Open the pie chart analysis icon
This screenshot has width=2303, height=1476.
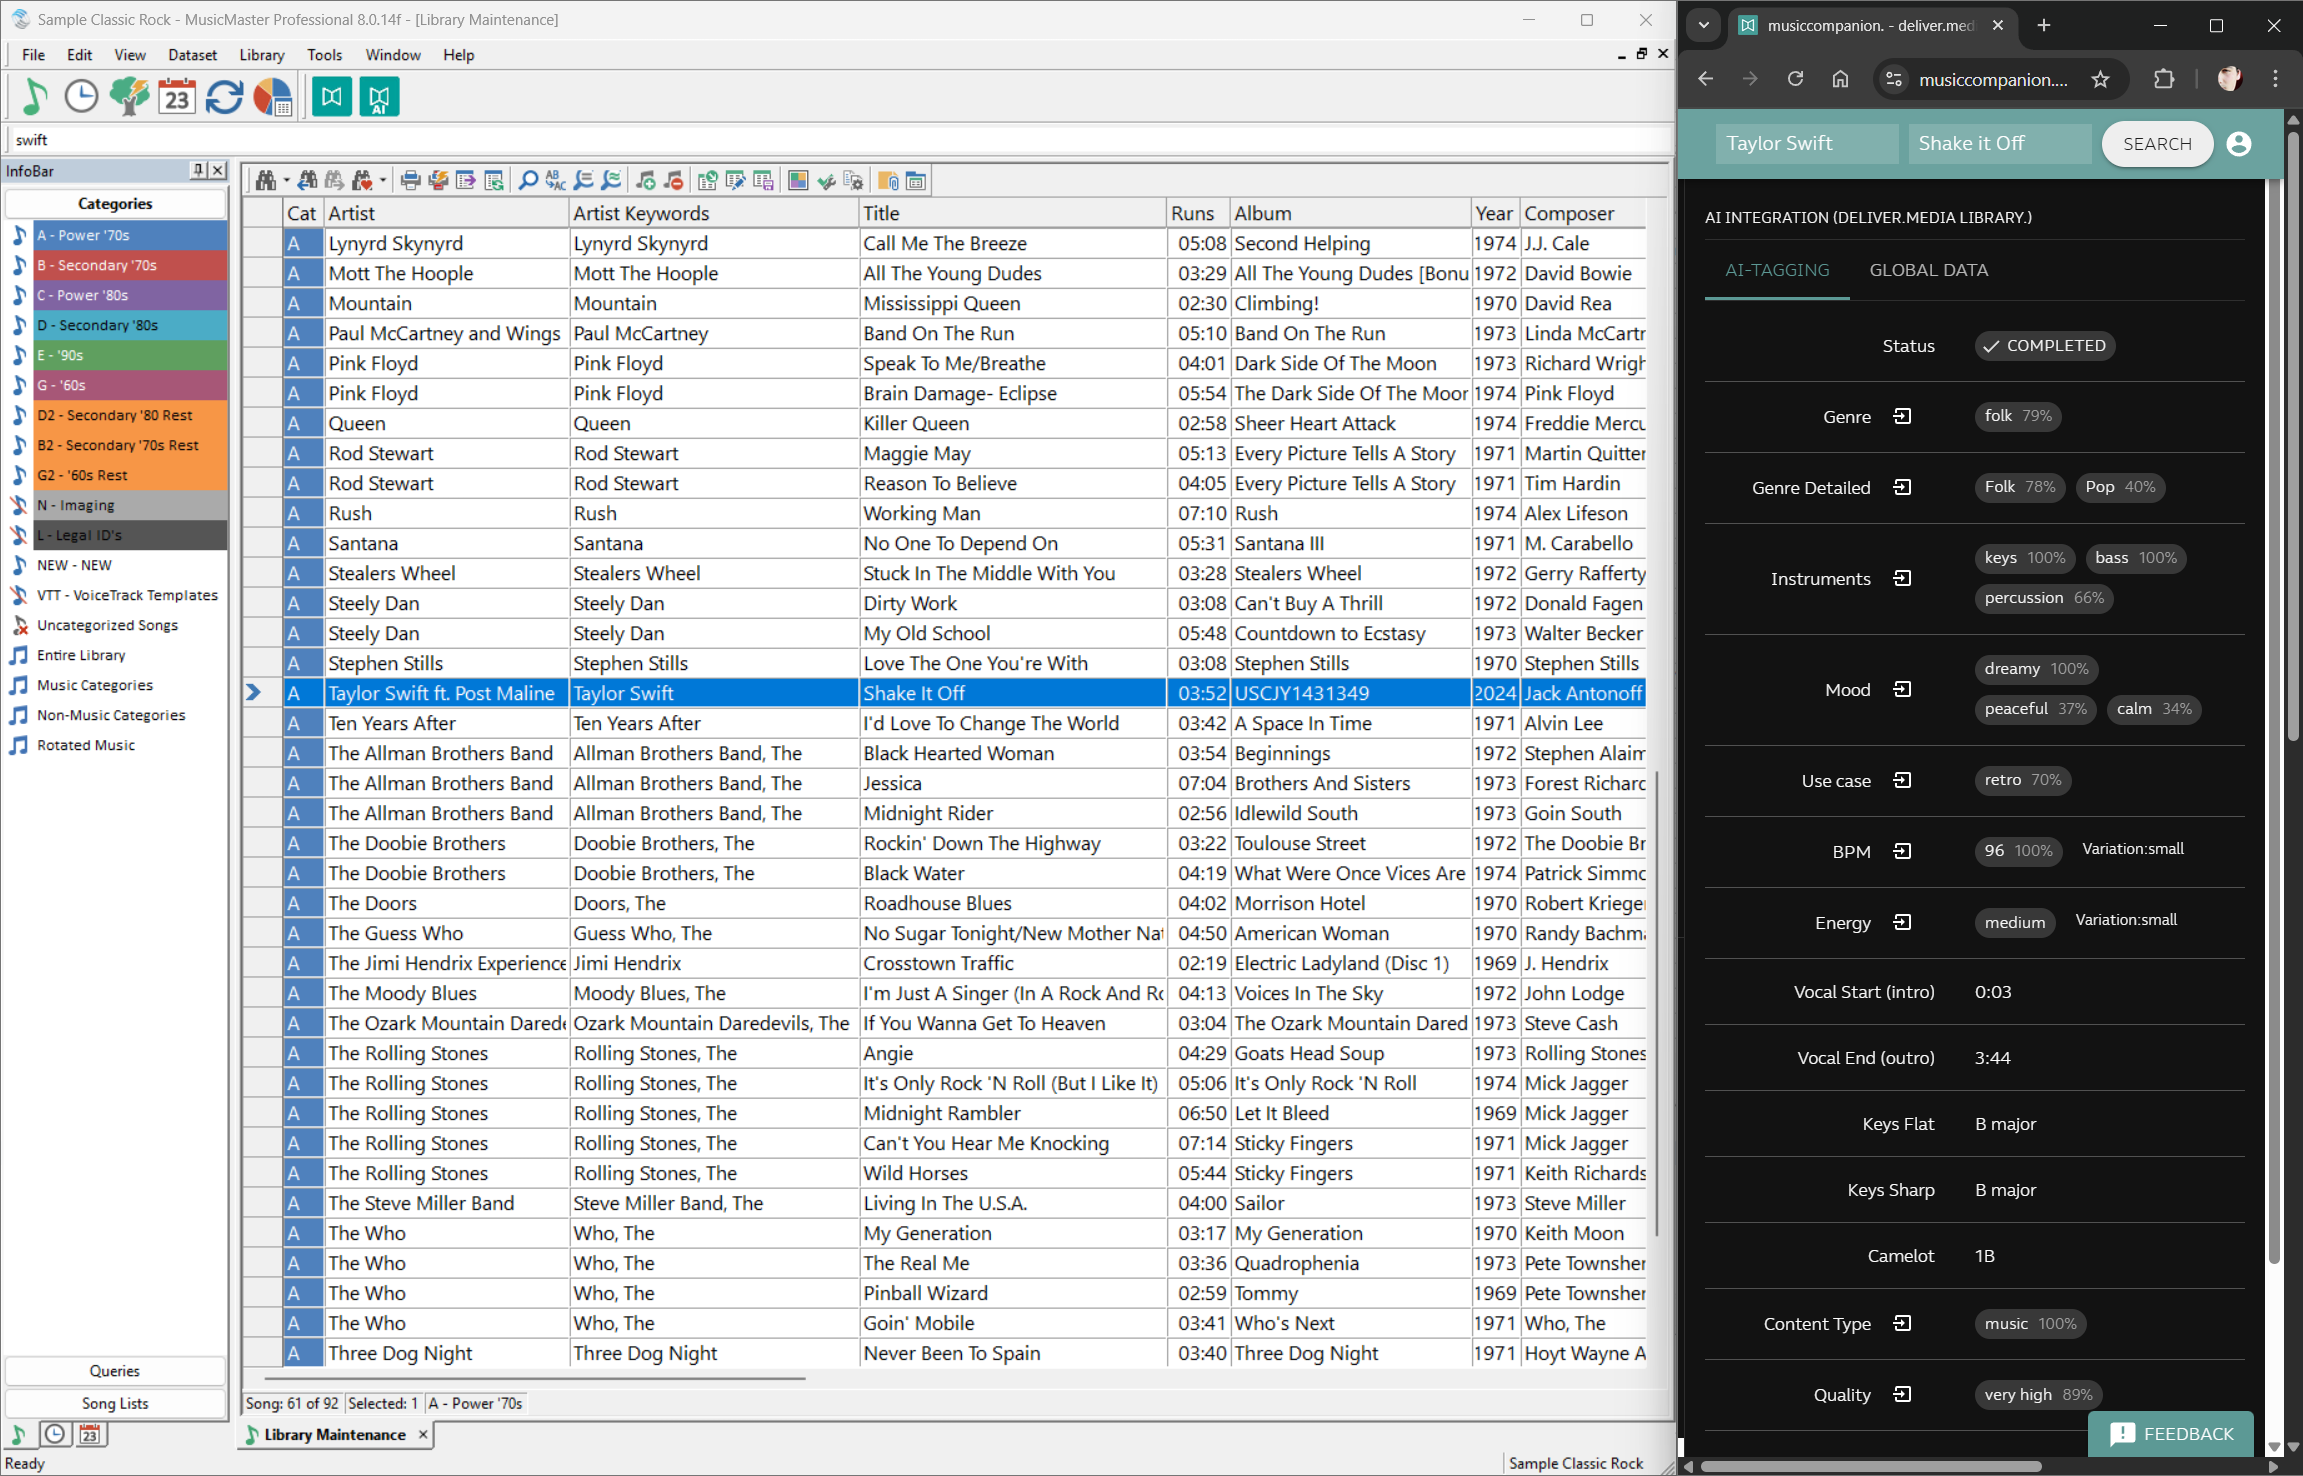coord(272,97)
